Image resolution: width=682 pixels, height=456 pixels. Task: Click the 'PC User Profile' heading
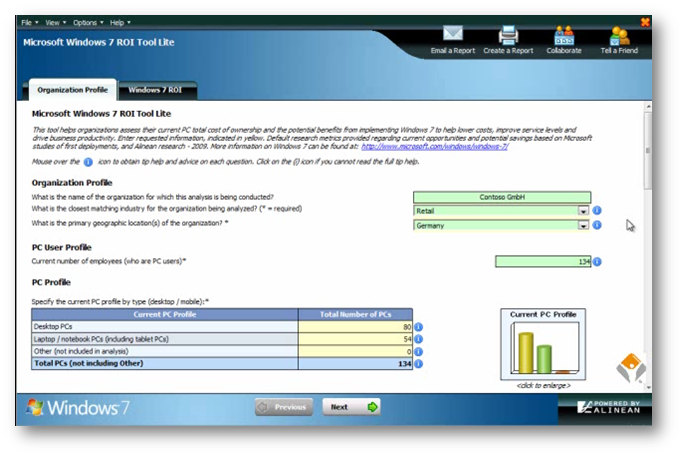point(61,248)
